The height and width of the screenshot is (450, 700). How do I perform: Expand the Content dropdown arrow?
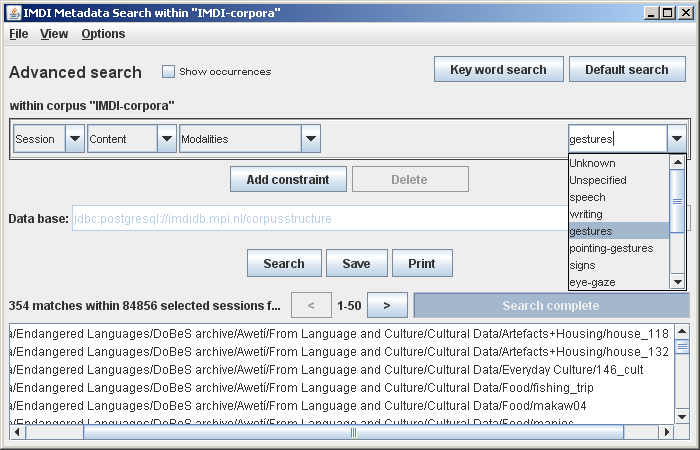[x=167, y=139]
